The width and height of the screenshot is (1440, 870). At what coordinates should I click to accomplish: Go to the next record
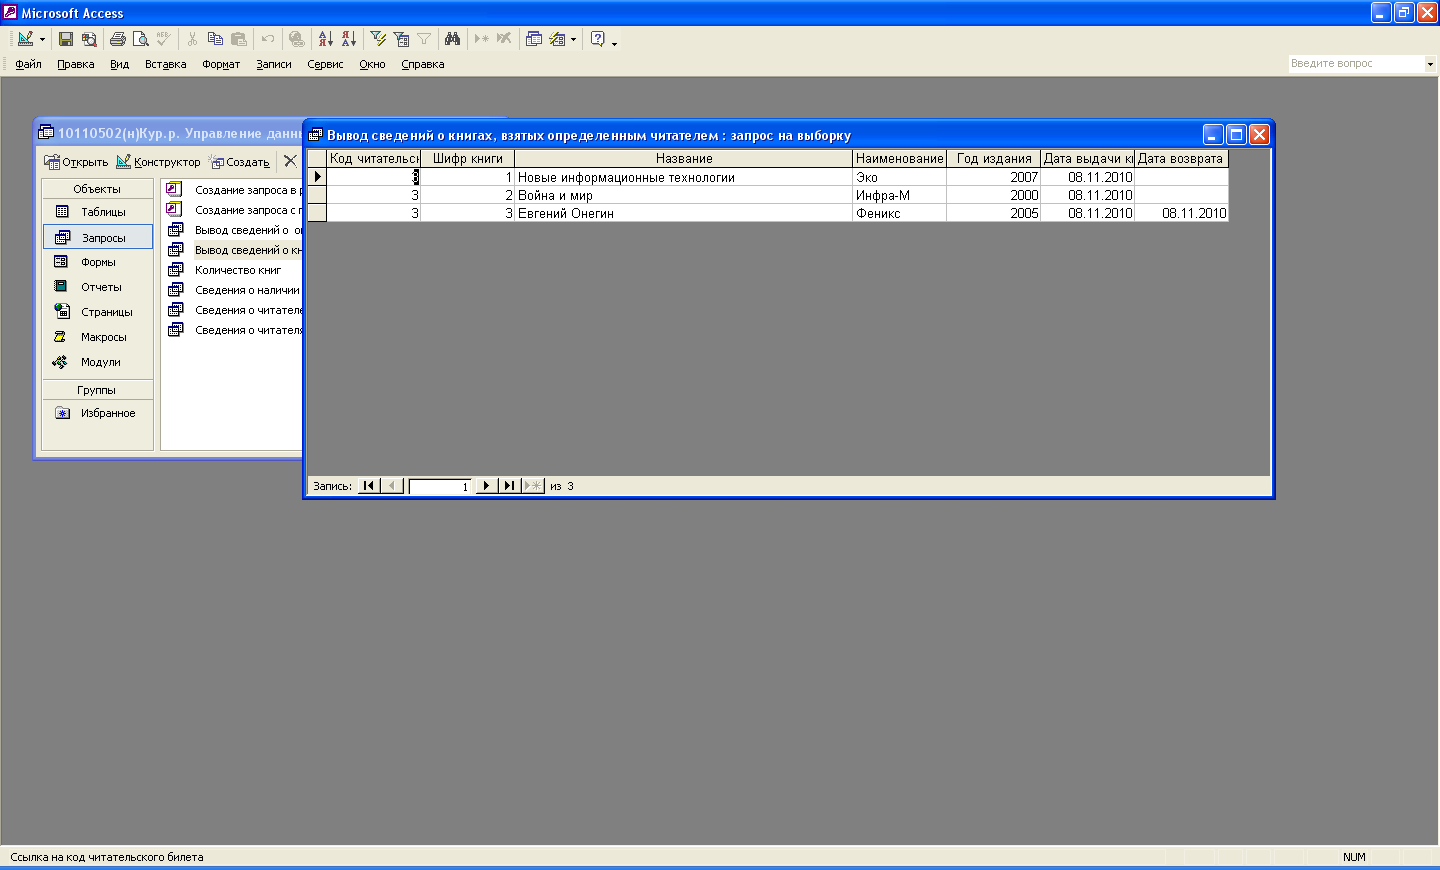point(486,486)
